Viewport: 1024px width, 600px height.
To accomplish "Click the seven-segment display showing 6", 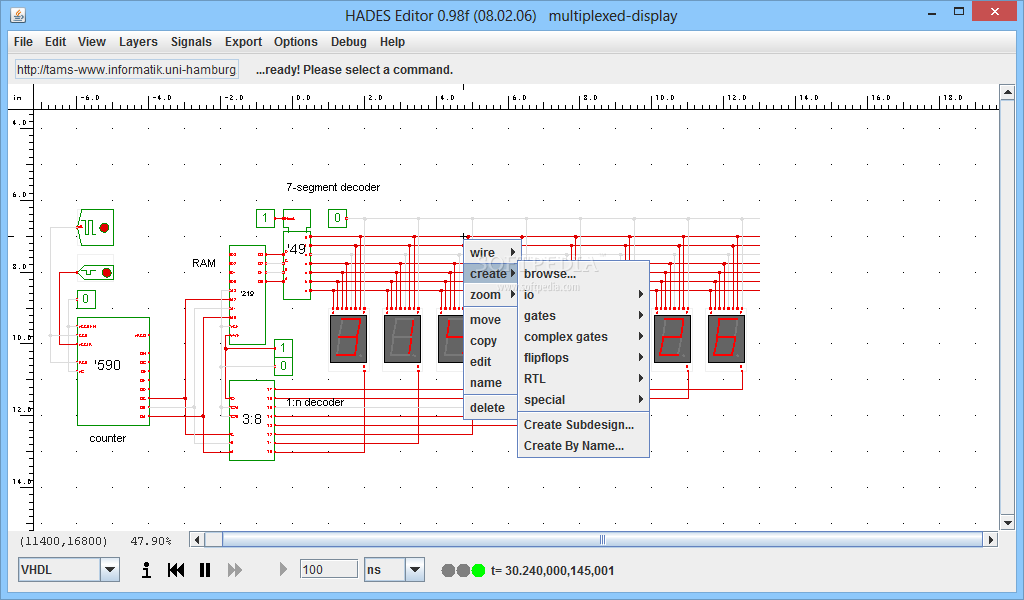I will 726,339.
